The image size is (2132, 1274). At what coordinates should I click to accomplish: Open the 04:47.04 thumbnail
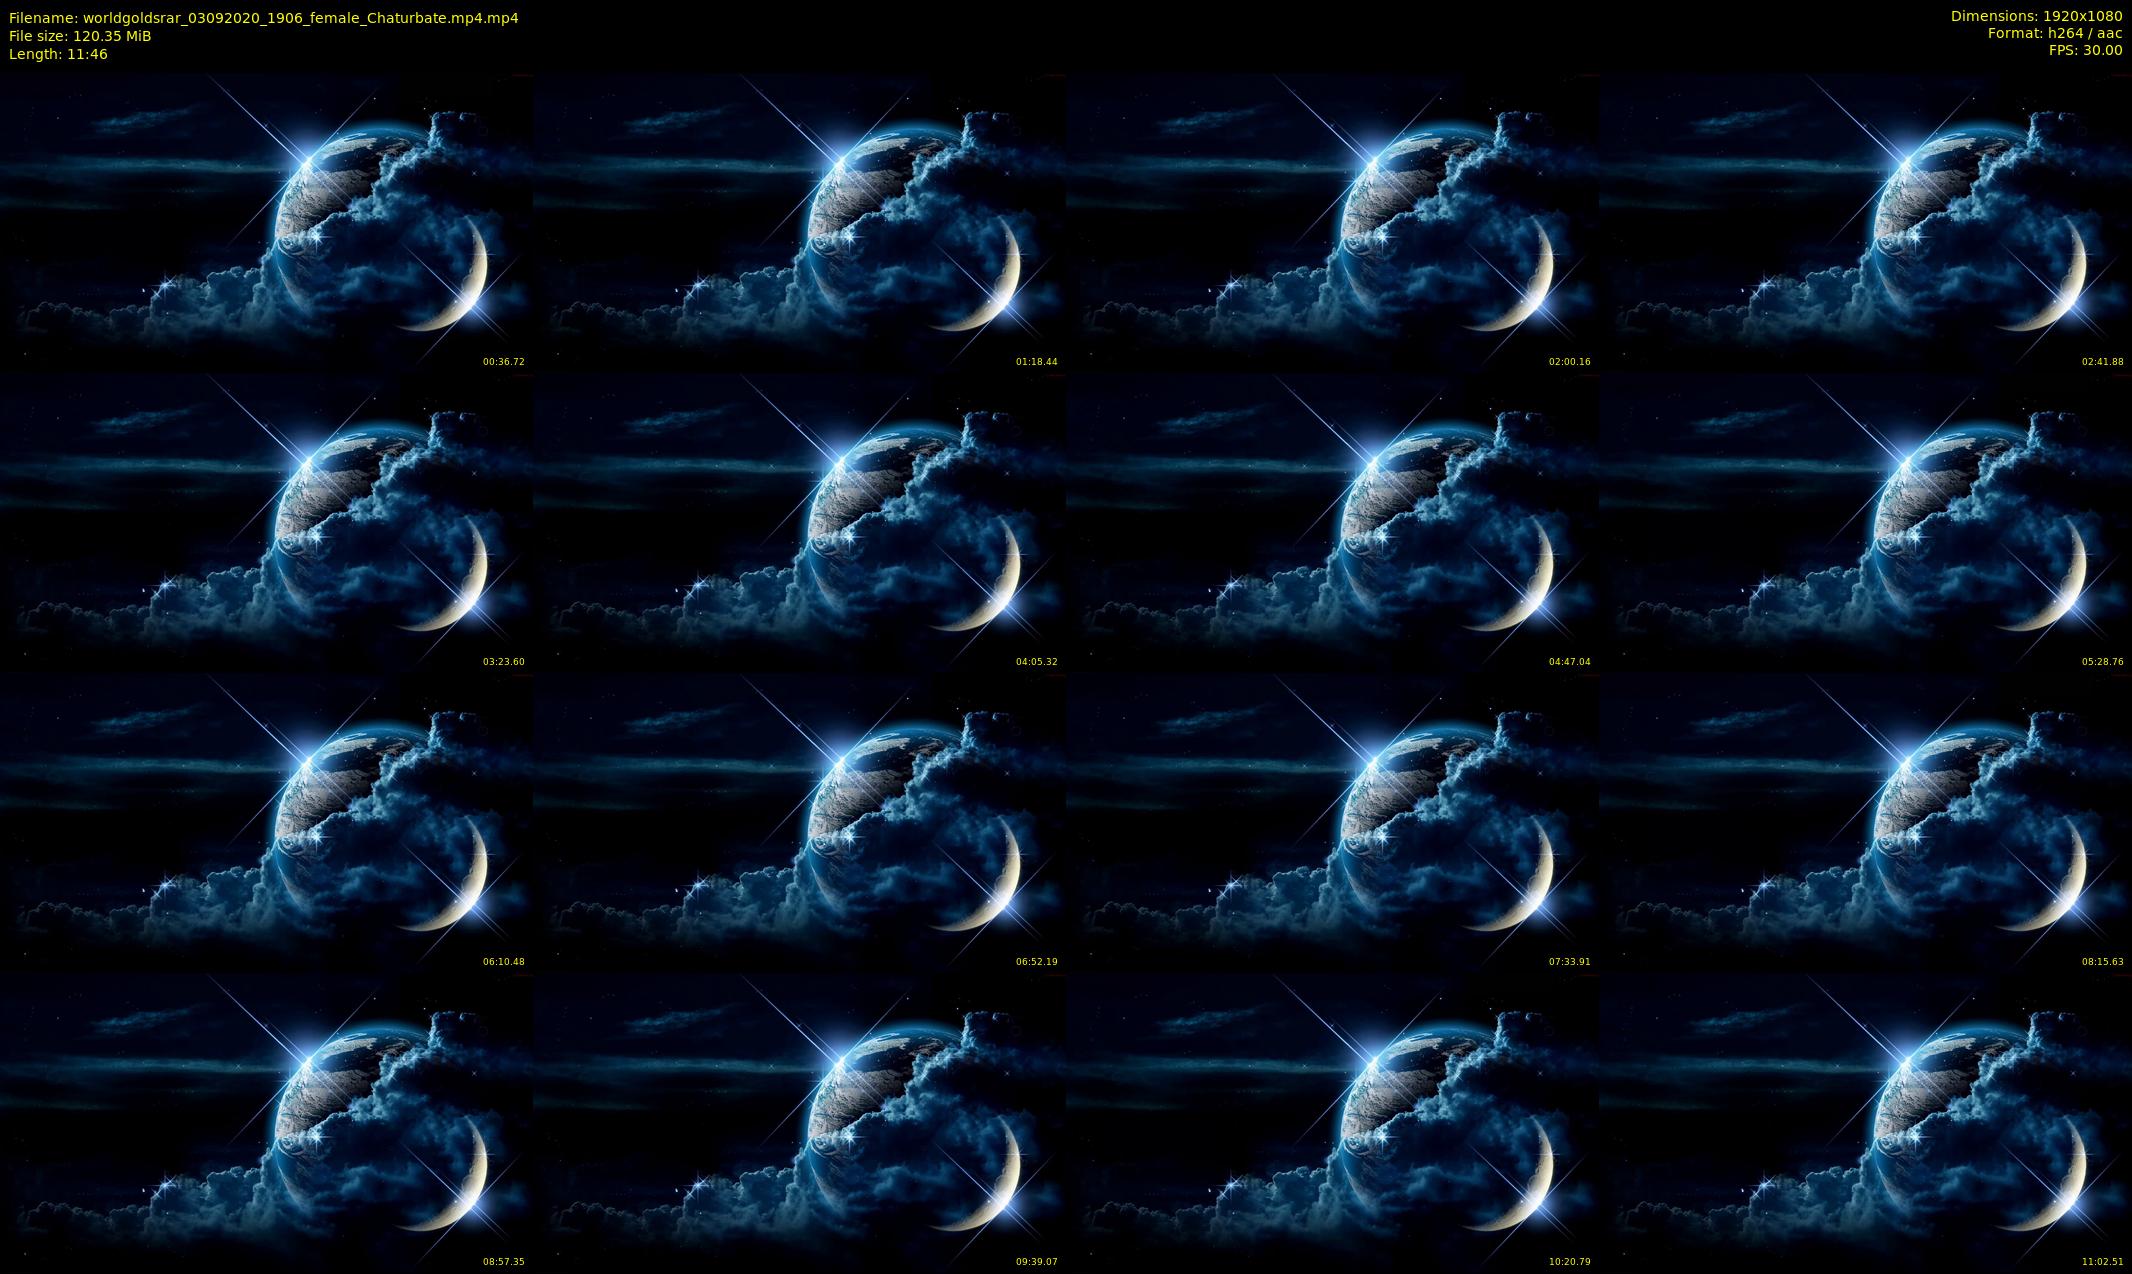pos(1332,522)
